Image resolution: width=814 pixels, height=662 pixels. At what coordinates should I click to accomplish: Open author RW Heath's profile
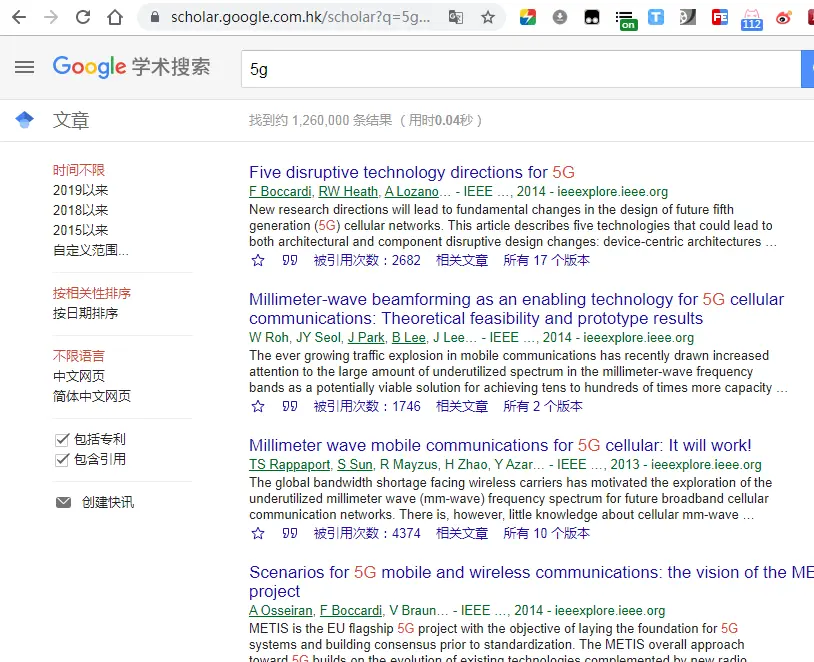coord(348,192)
